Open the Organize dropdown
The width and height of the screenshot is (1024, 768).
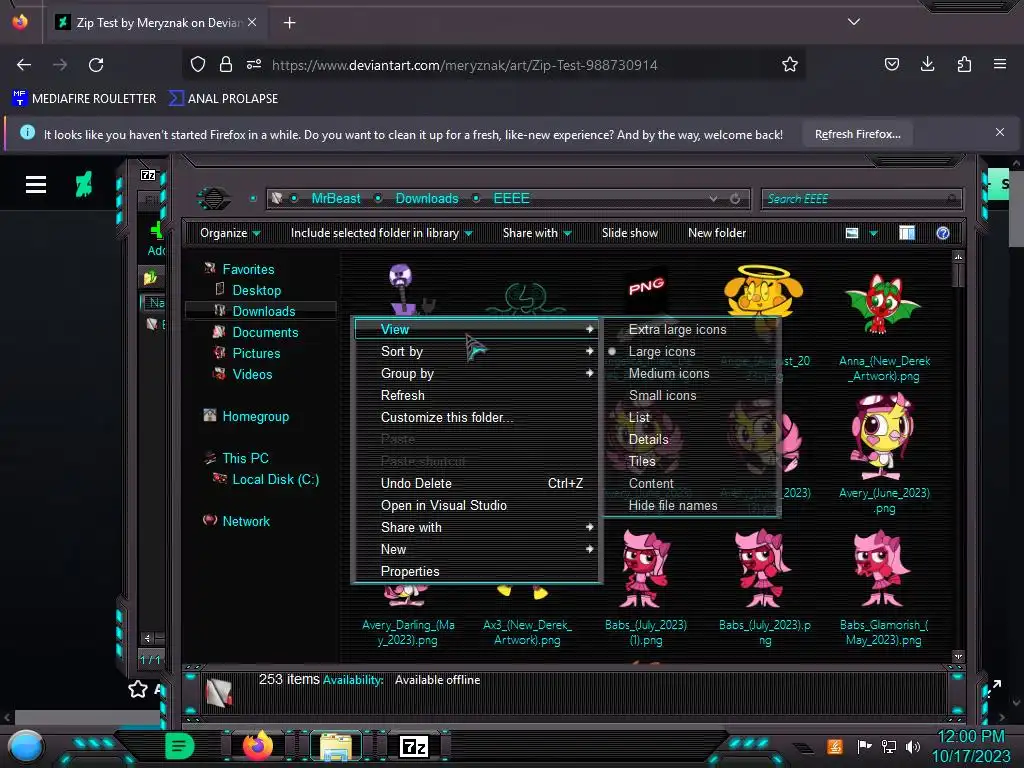pos(230,233)
